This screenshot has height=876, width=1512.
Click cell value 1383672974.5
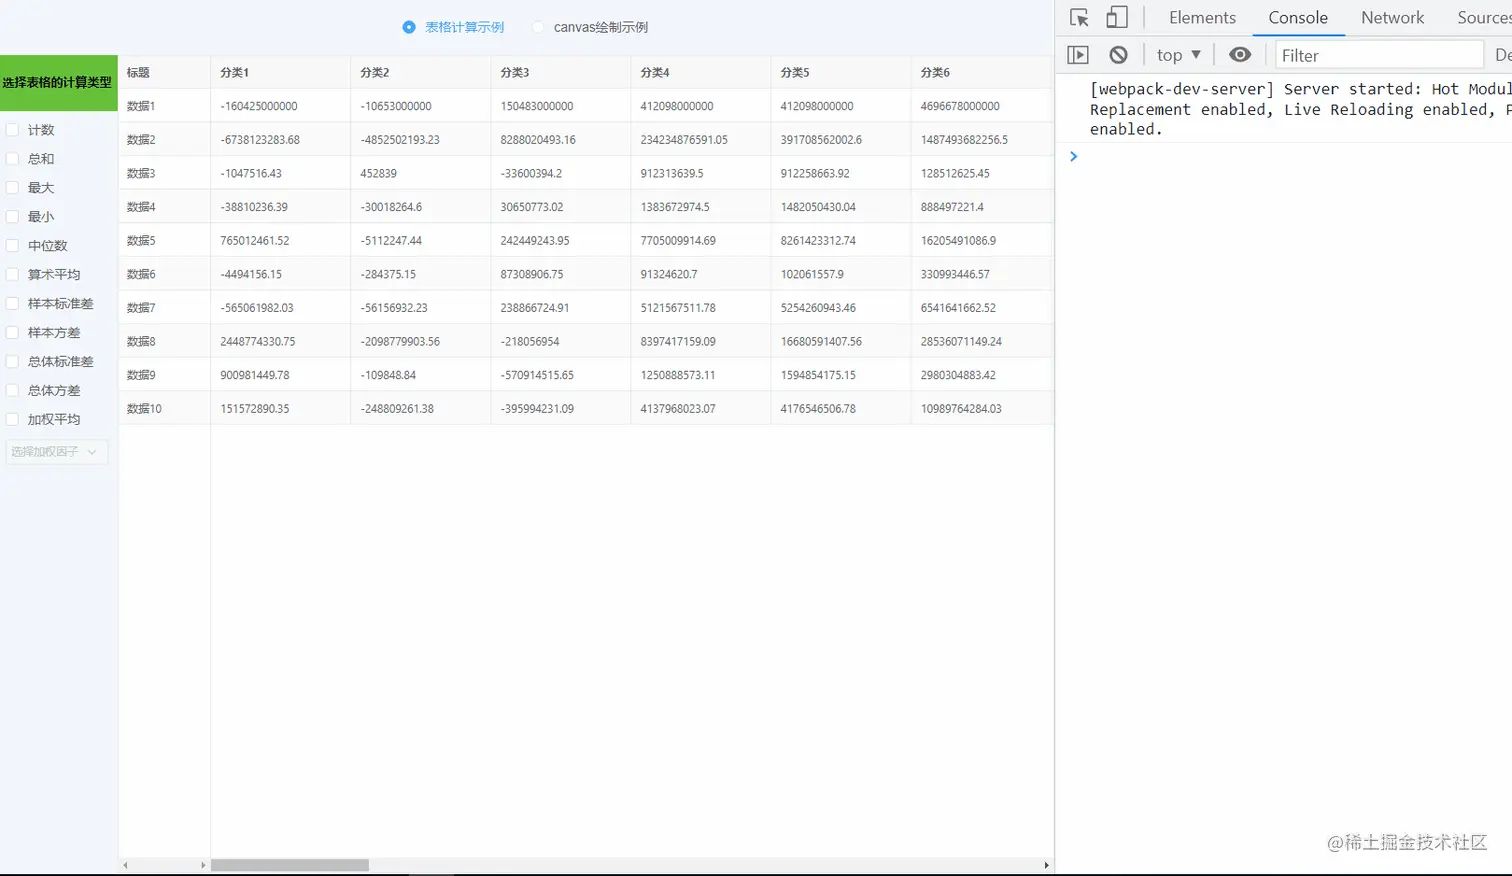[x=675, y=207]
